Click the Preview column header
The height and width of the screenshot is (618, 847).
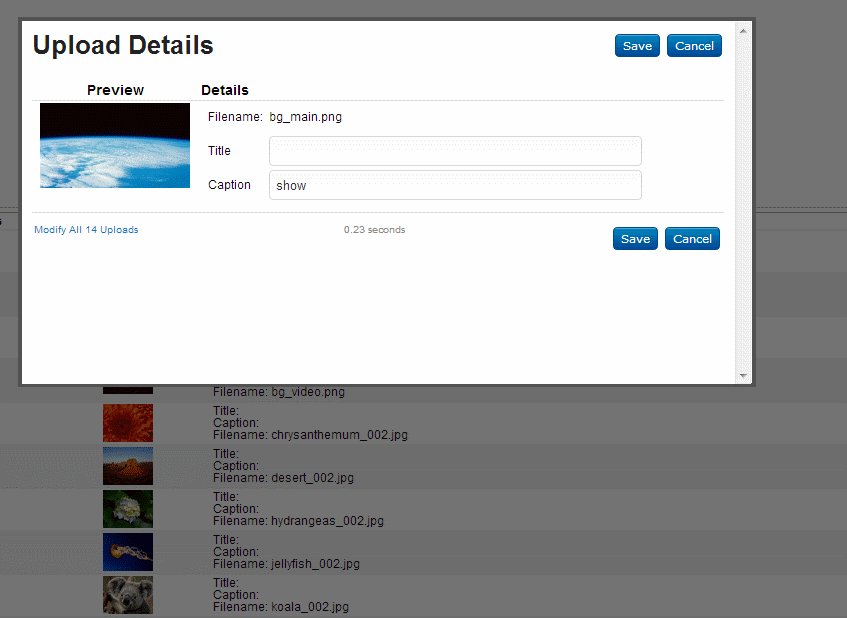click(115, 90)
